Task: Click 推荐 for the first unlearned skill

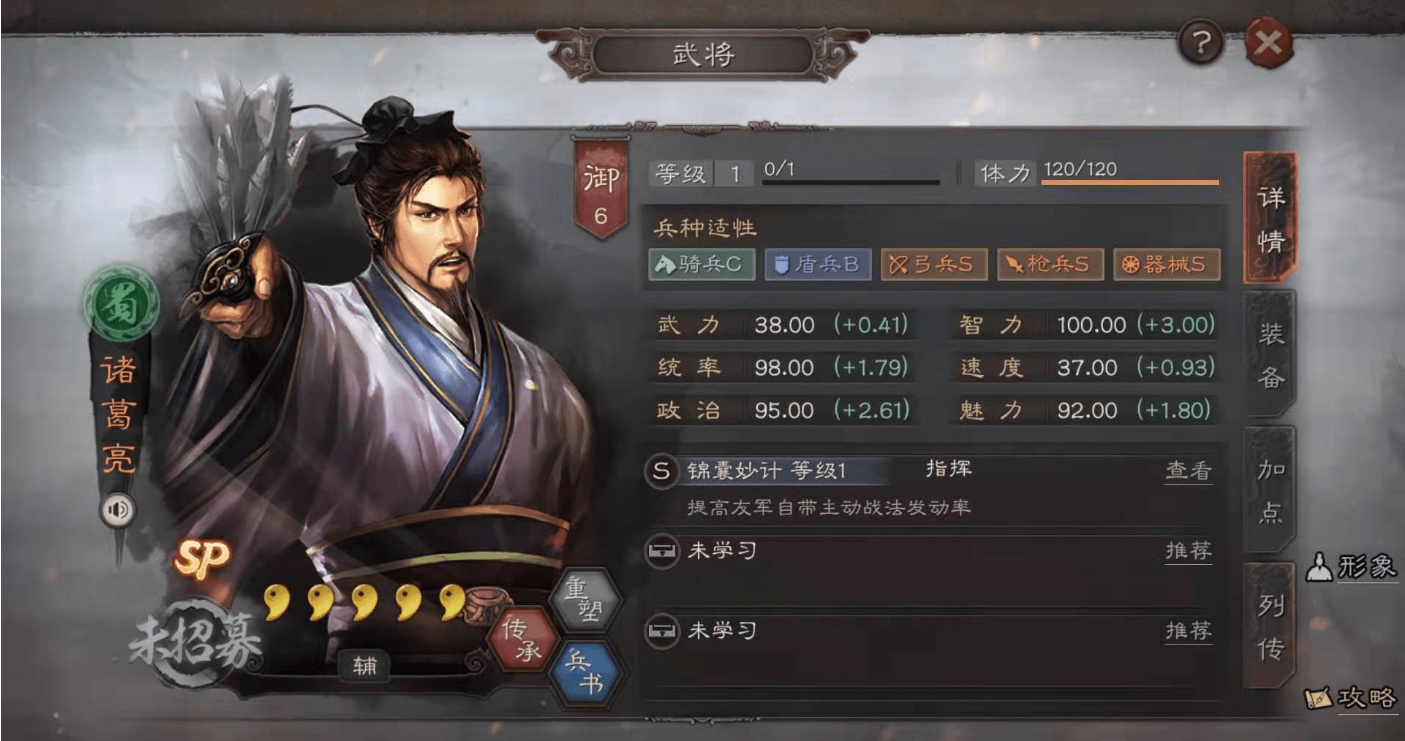Action: coord(1188,551)
